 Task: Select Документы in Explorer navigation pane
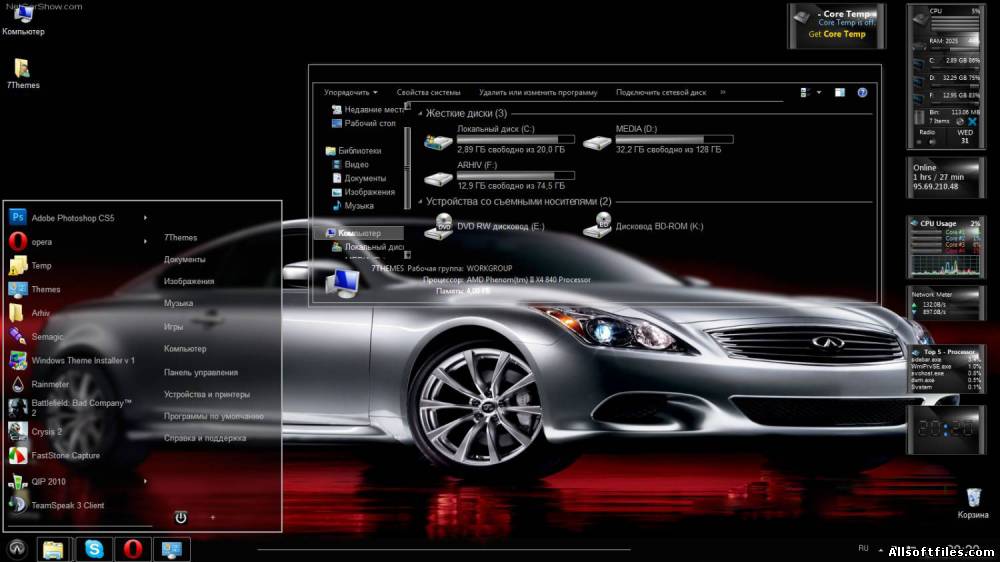tap(359, 179)
